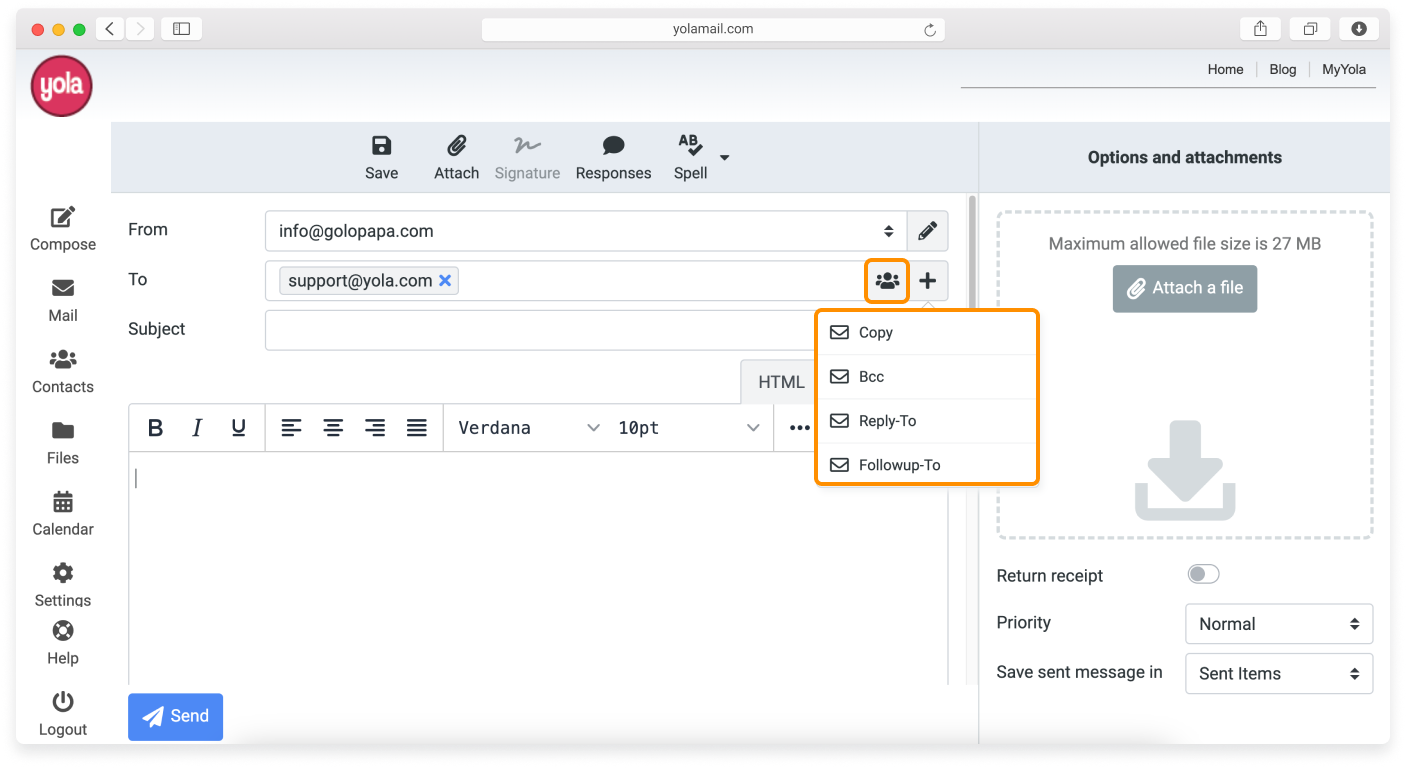Open Calendar from the sidebar
Viewport: 1406px width, 768px height.
(63, 514)
